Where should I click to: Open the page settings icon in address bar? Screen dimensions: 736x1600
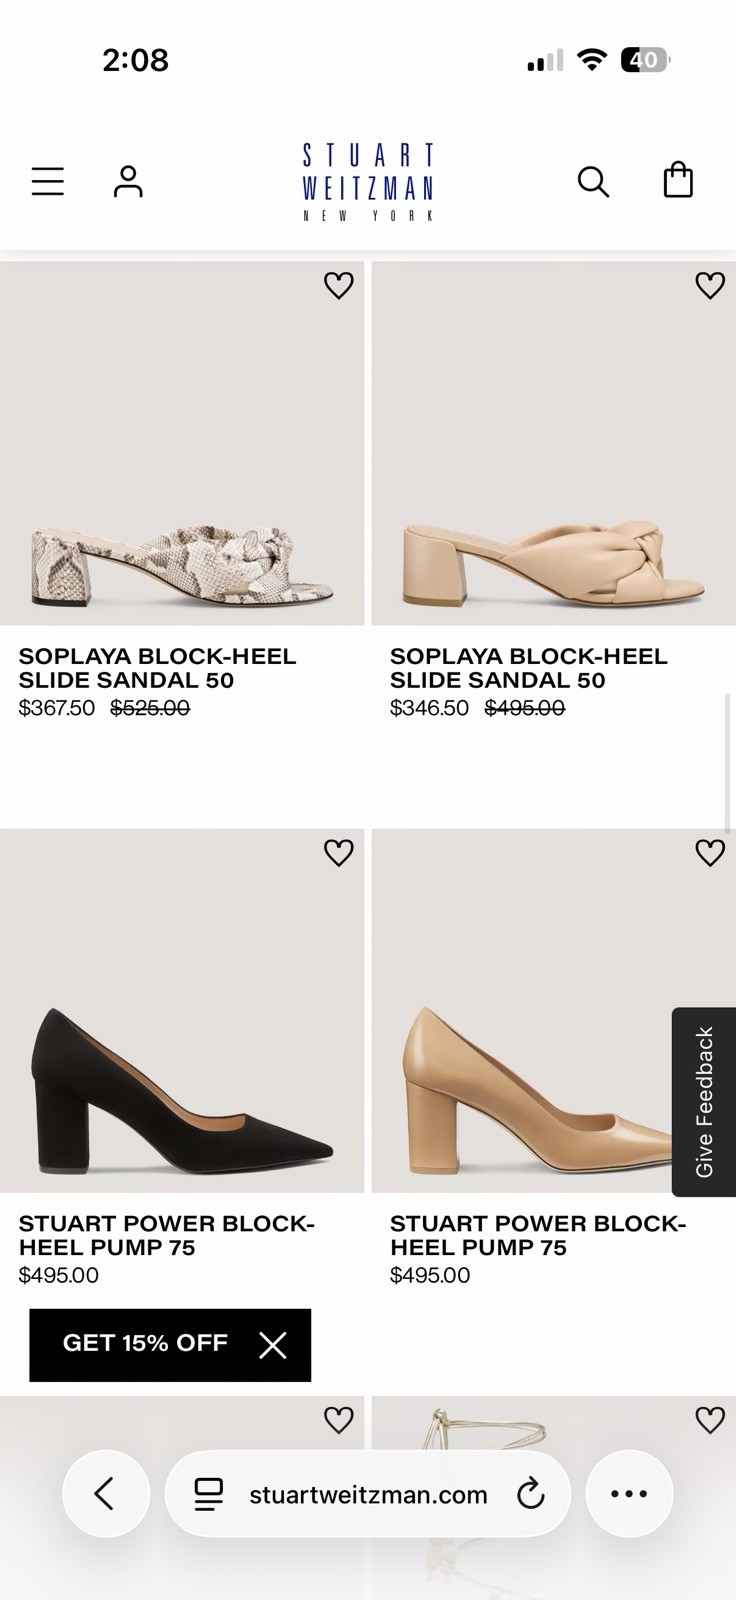click(x=208, y=1495)
